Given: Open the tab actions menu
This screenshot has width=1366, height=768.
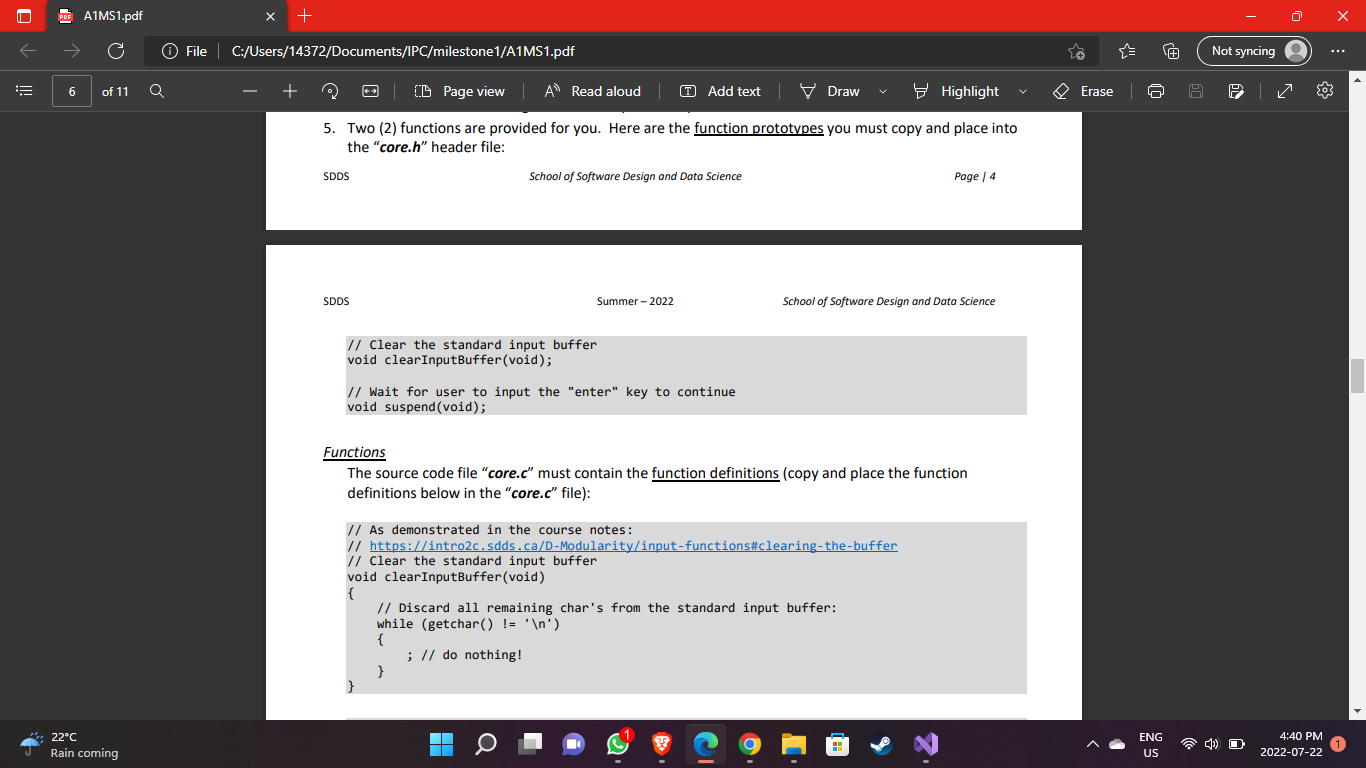Looking at the screenshot, I should click(x=24, y=17).
